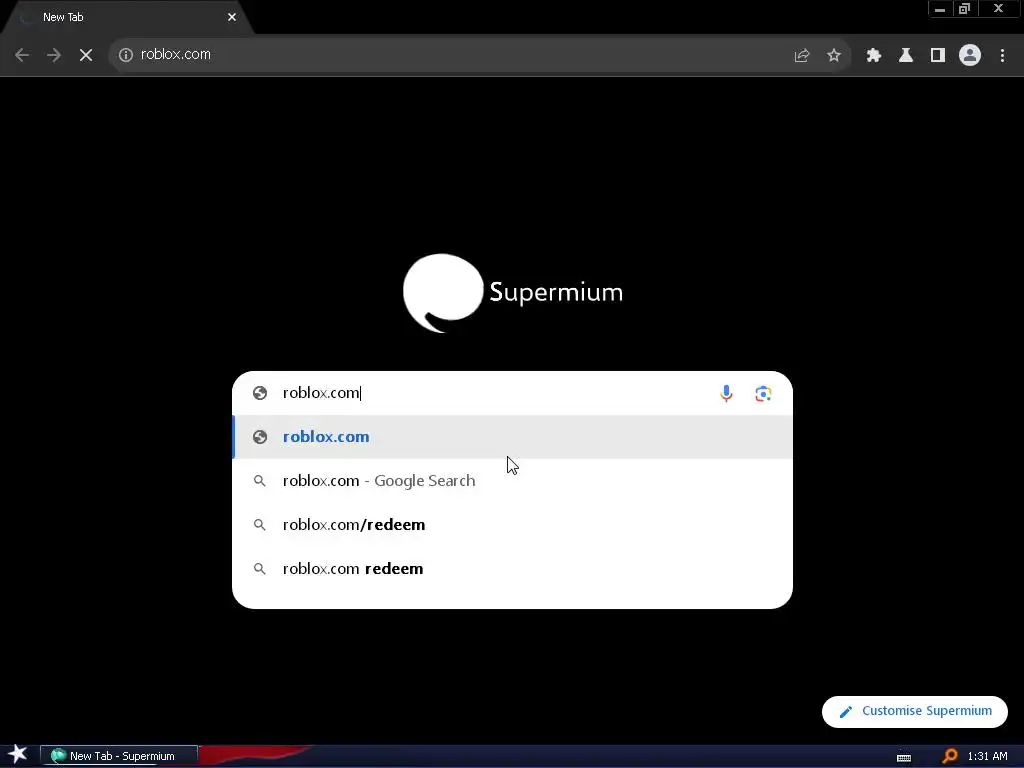
Task: Start voice search with microphone
Action: tap(726, 393)
